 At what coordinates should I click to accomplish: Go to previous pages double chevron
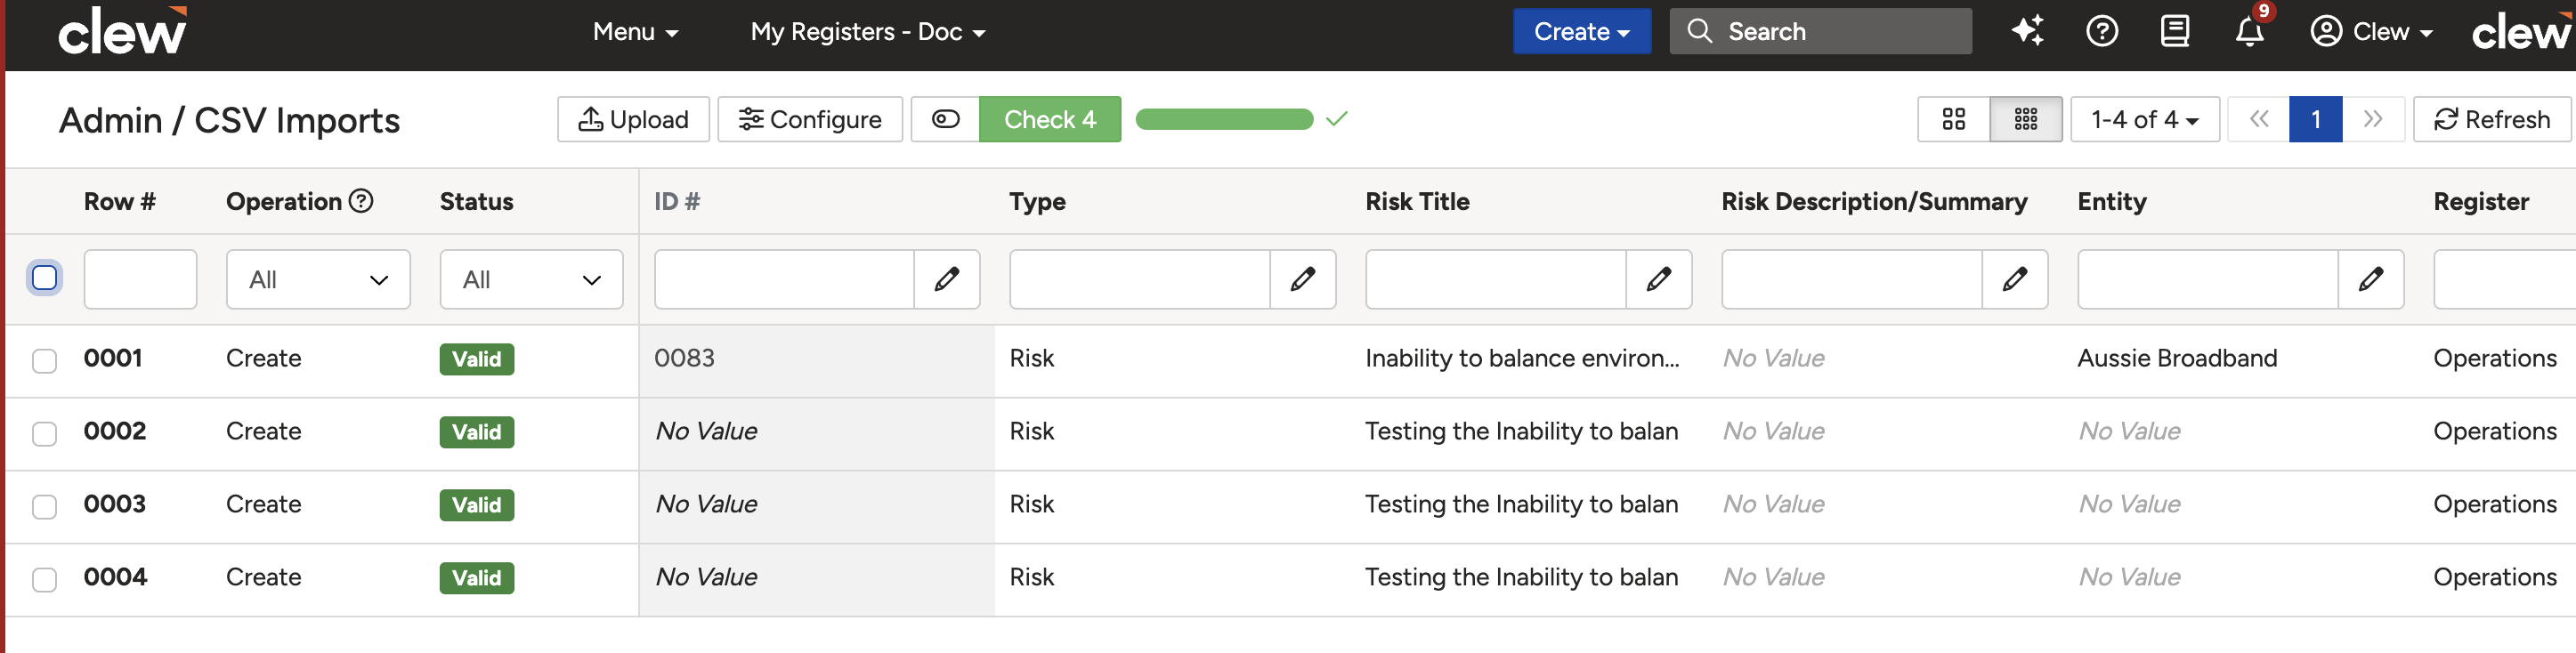[x=2258, y=119]
